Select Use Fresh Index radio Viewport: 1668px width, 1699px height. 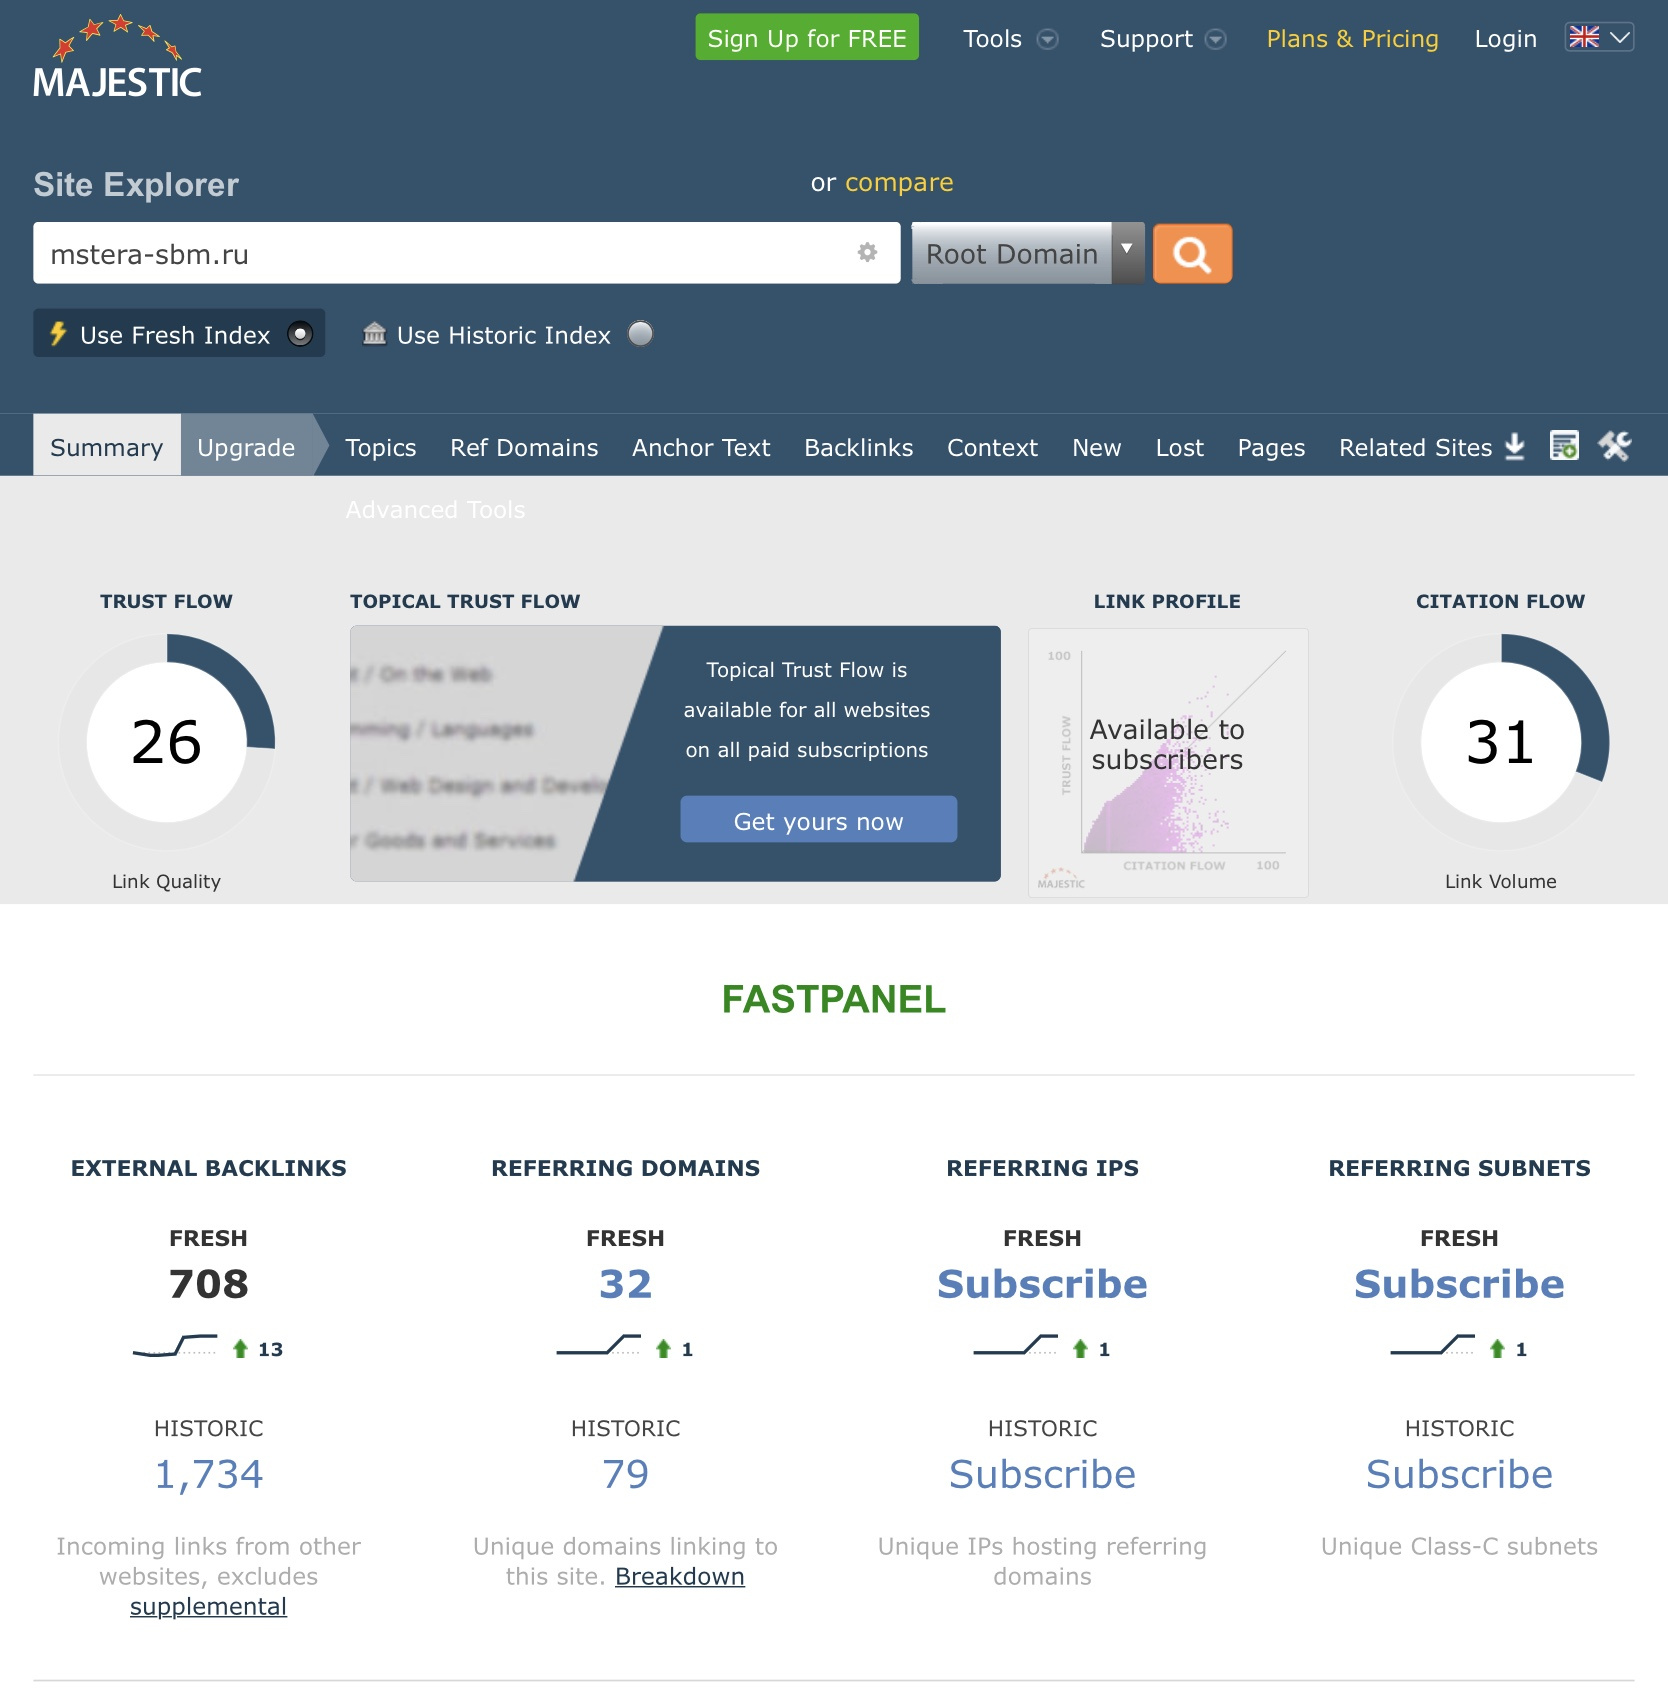300,334
